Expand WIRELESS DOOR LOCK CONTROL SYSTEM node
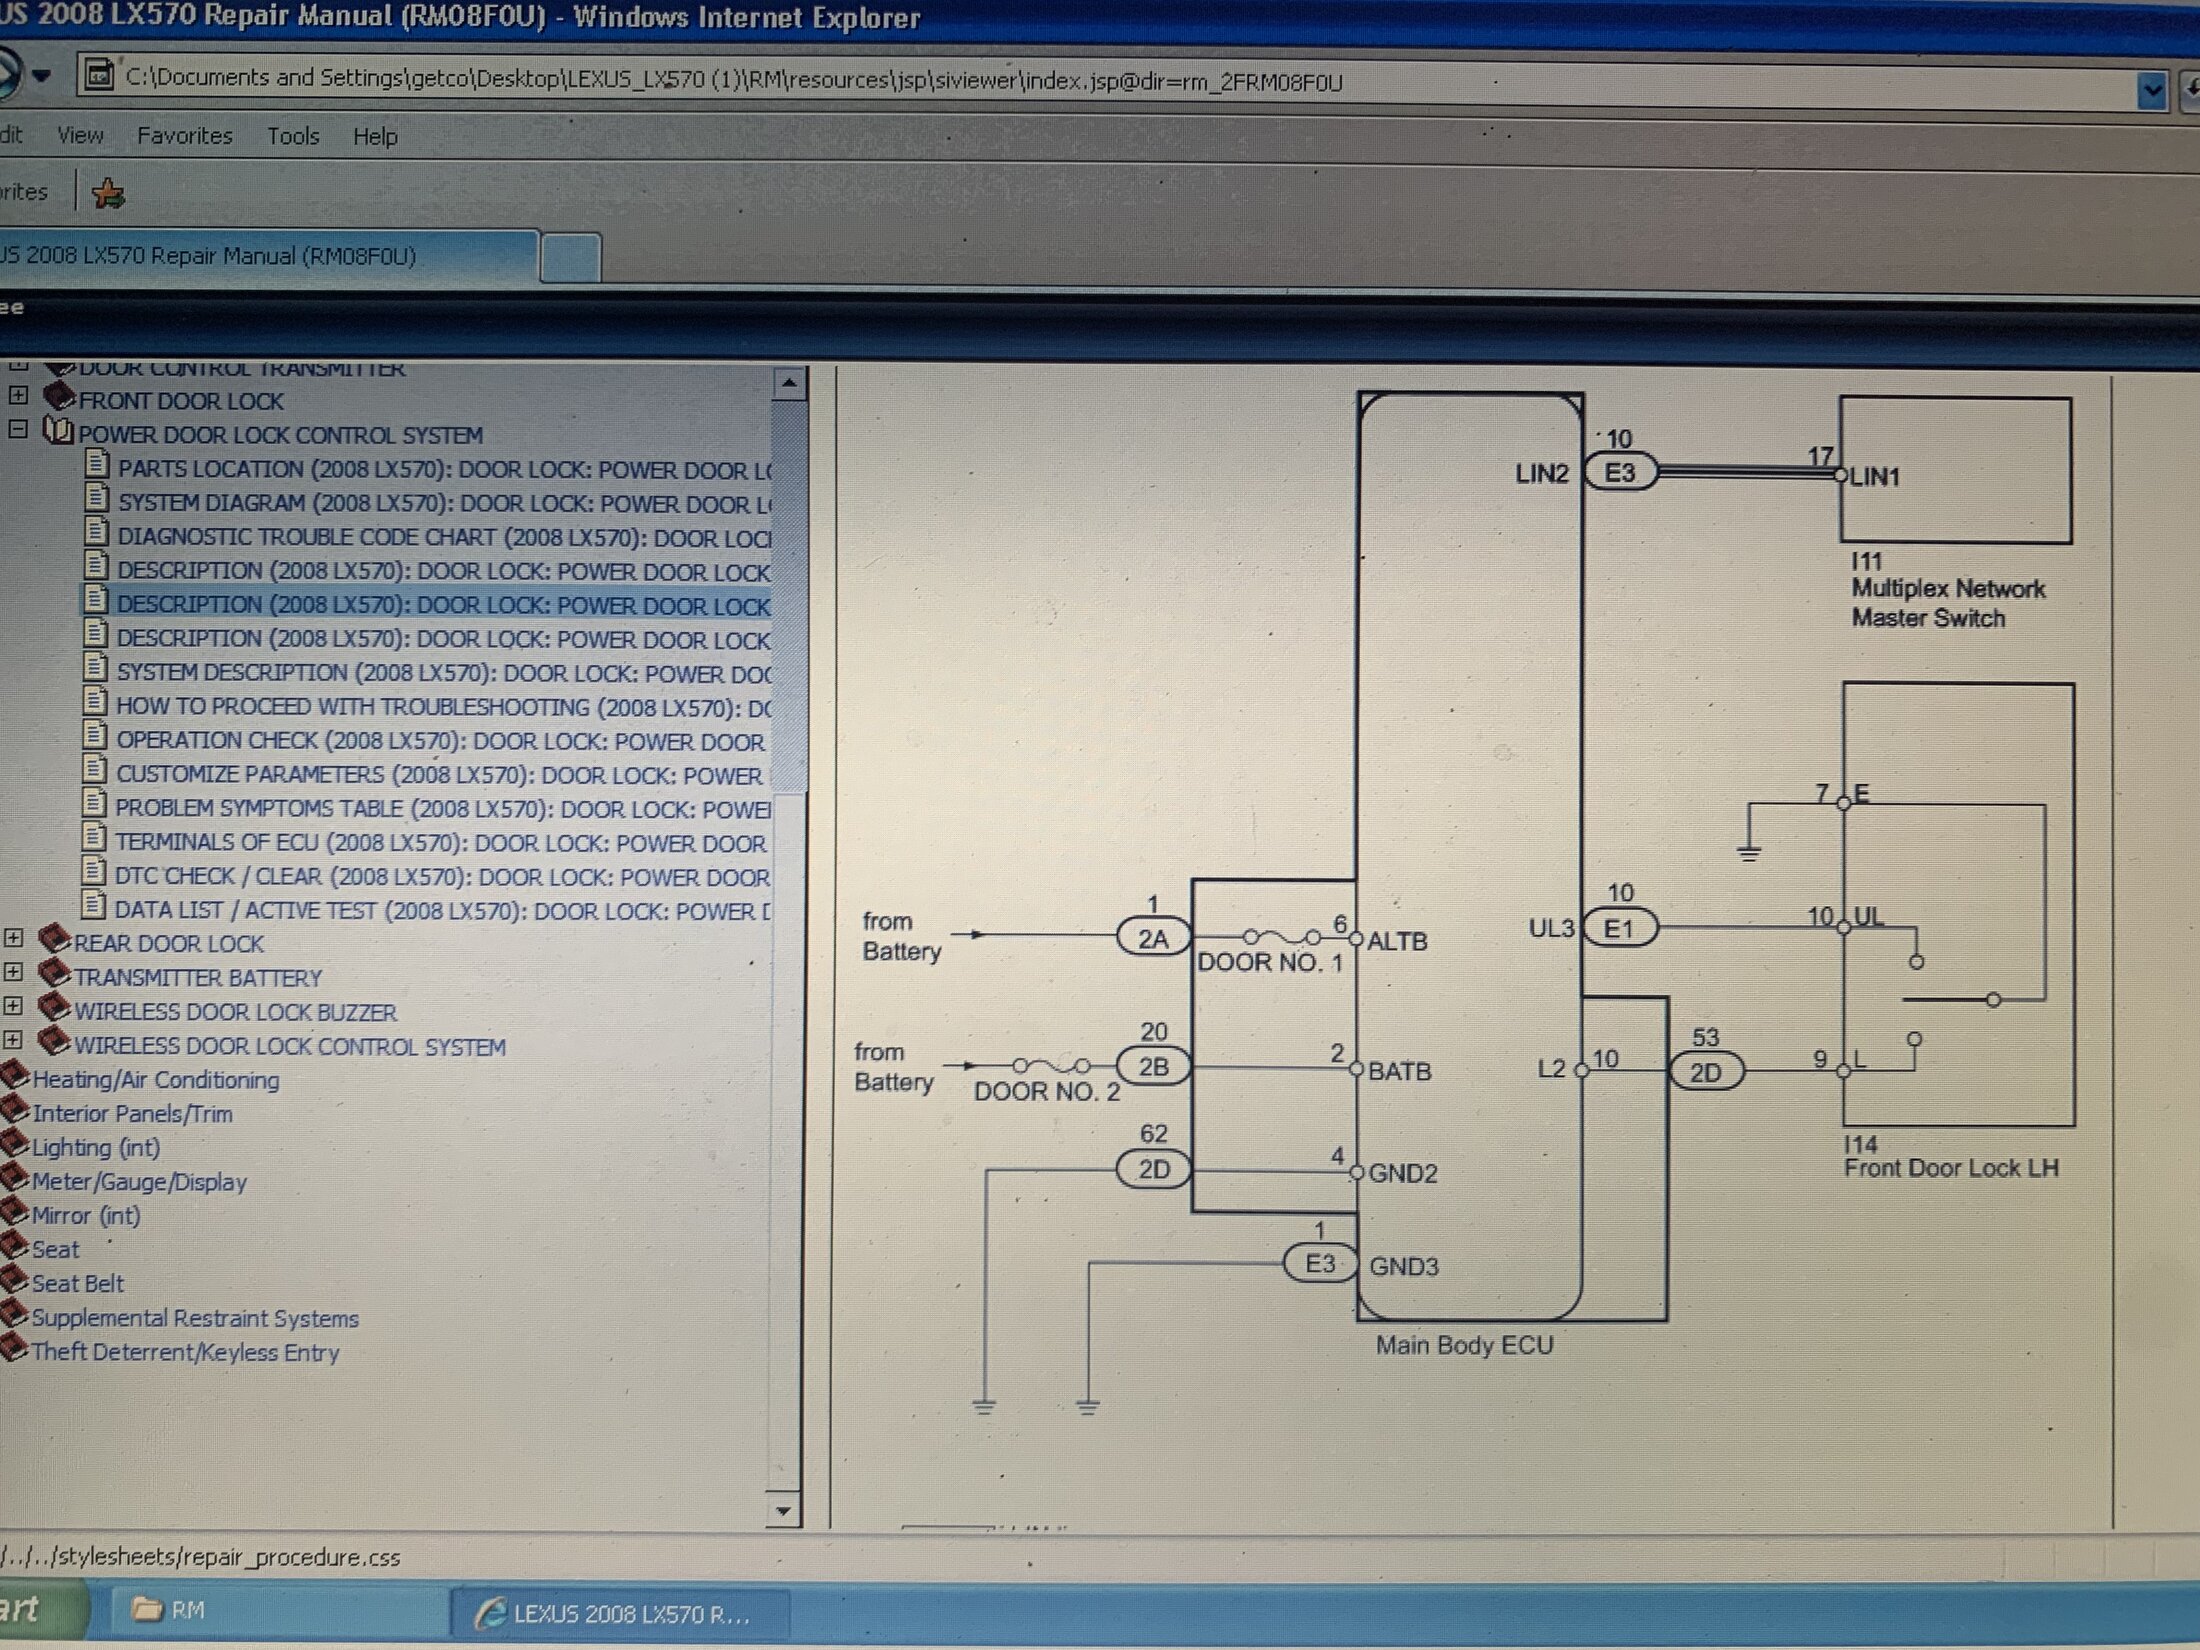 point(13,1040)
